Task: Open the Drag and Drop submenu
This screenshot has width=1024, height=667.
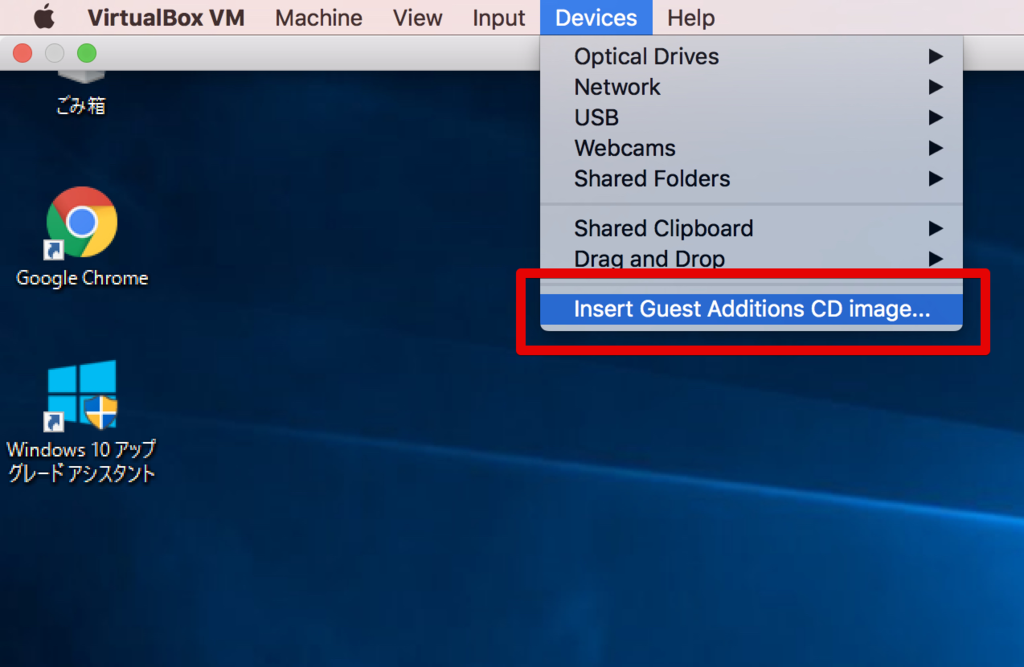Action: pos(751,259)
